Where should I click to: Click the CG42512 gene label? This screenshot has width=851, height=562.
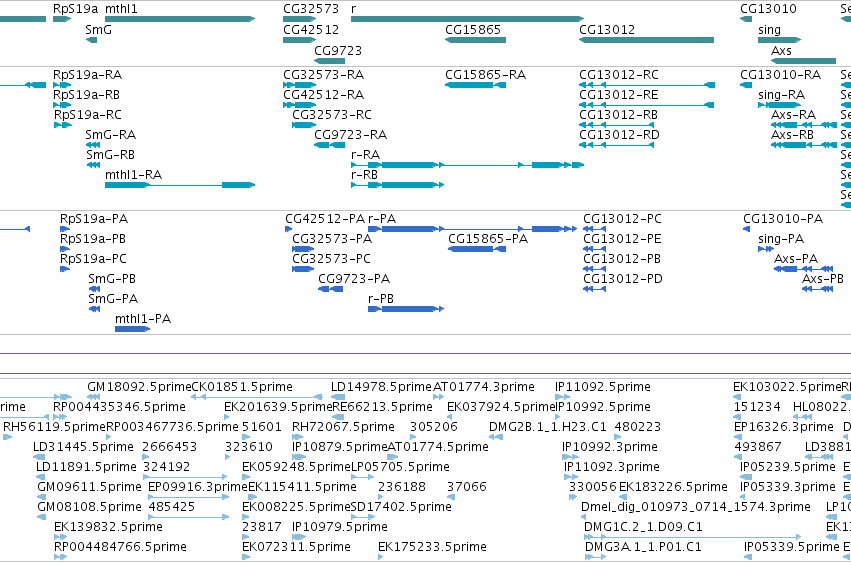[x=311, y=29]
